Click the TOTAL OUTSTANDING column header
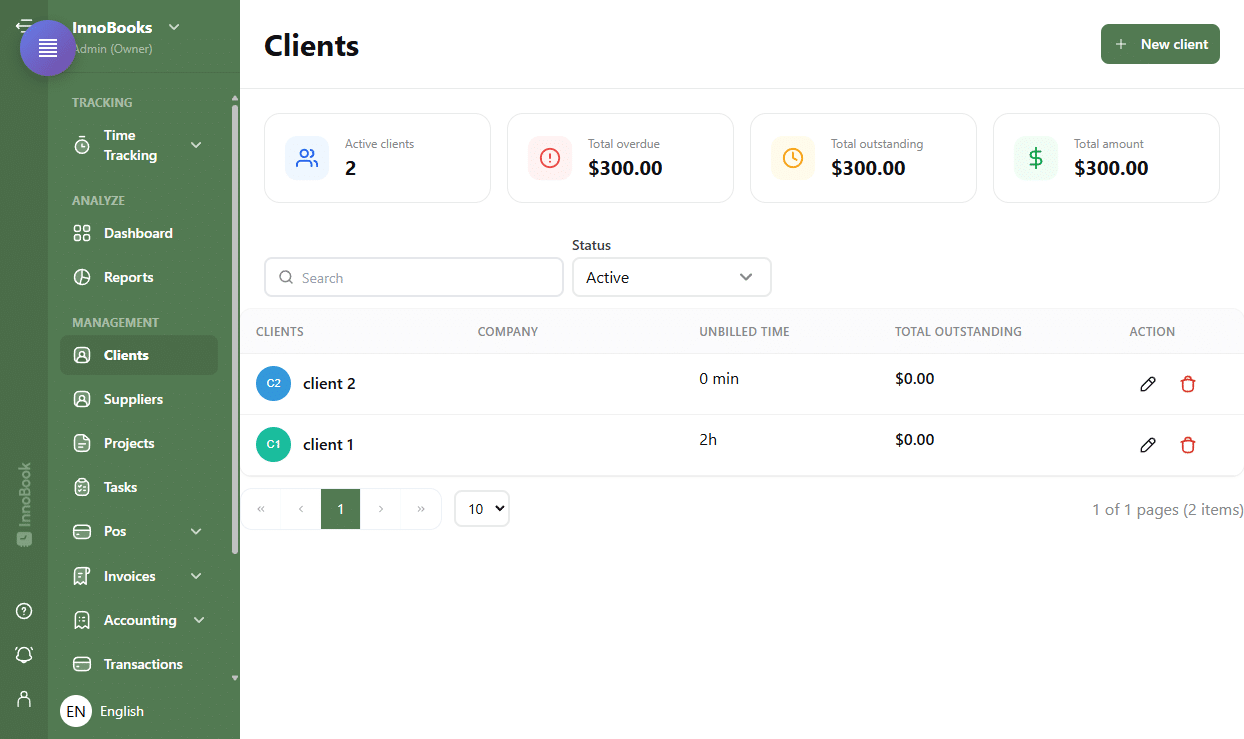 click(x=958, y=331)
